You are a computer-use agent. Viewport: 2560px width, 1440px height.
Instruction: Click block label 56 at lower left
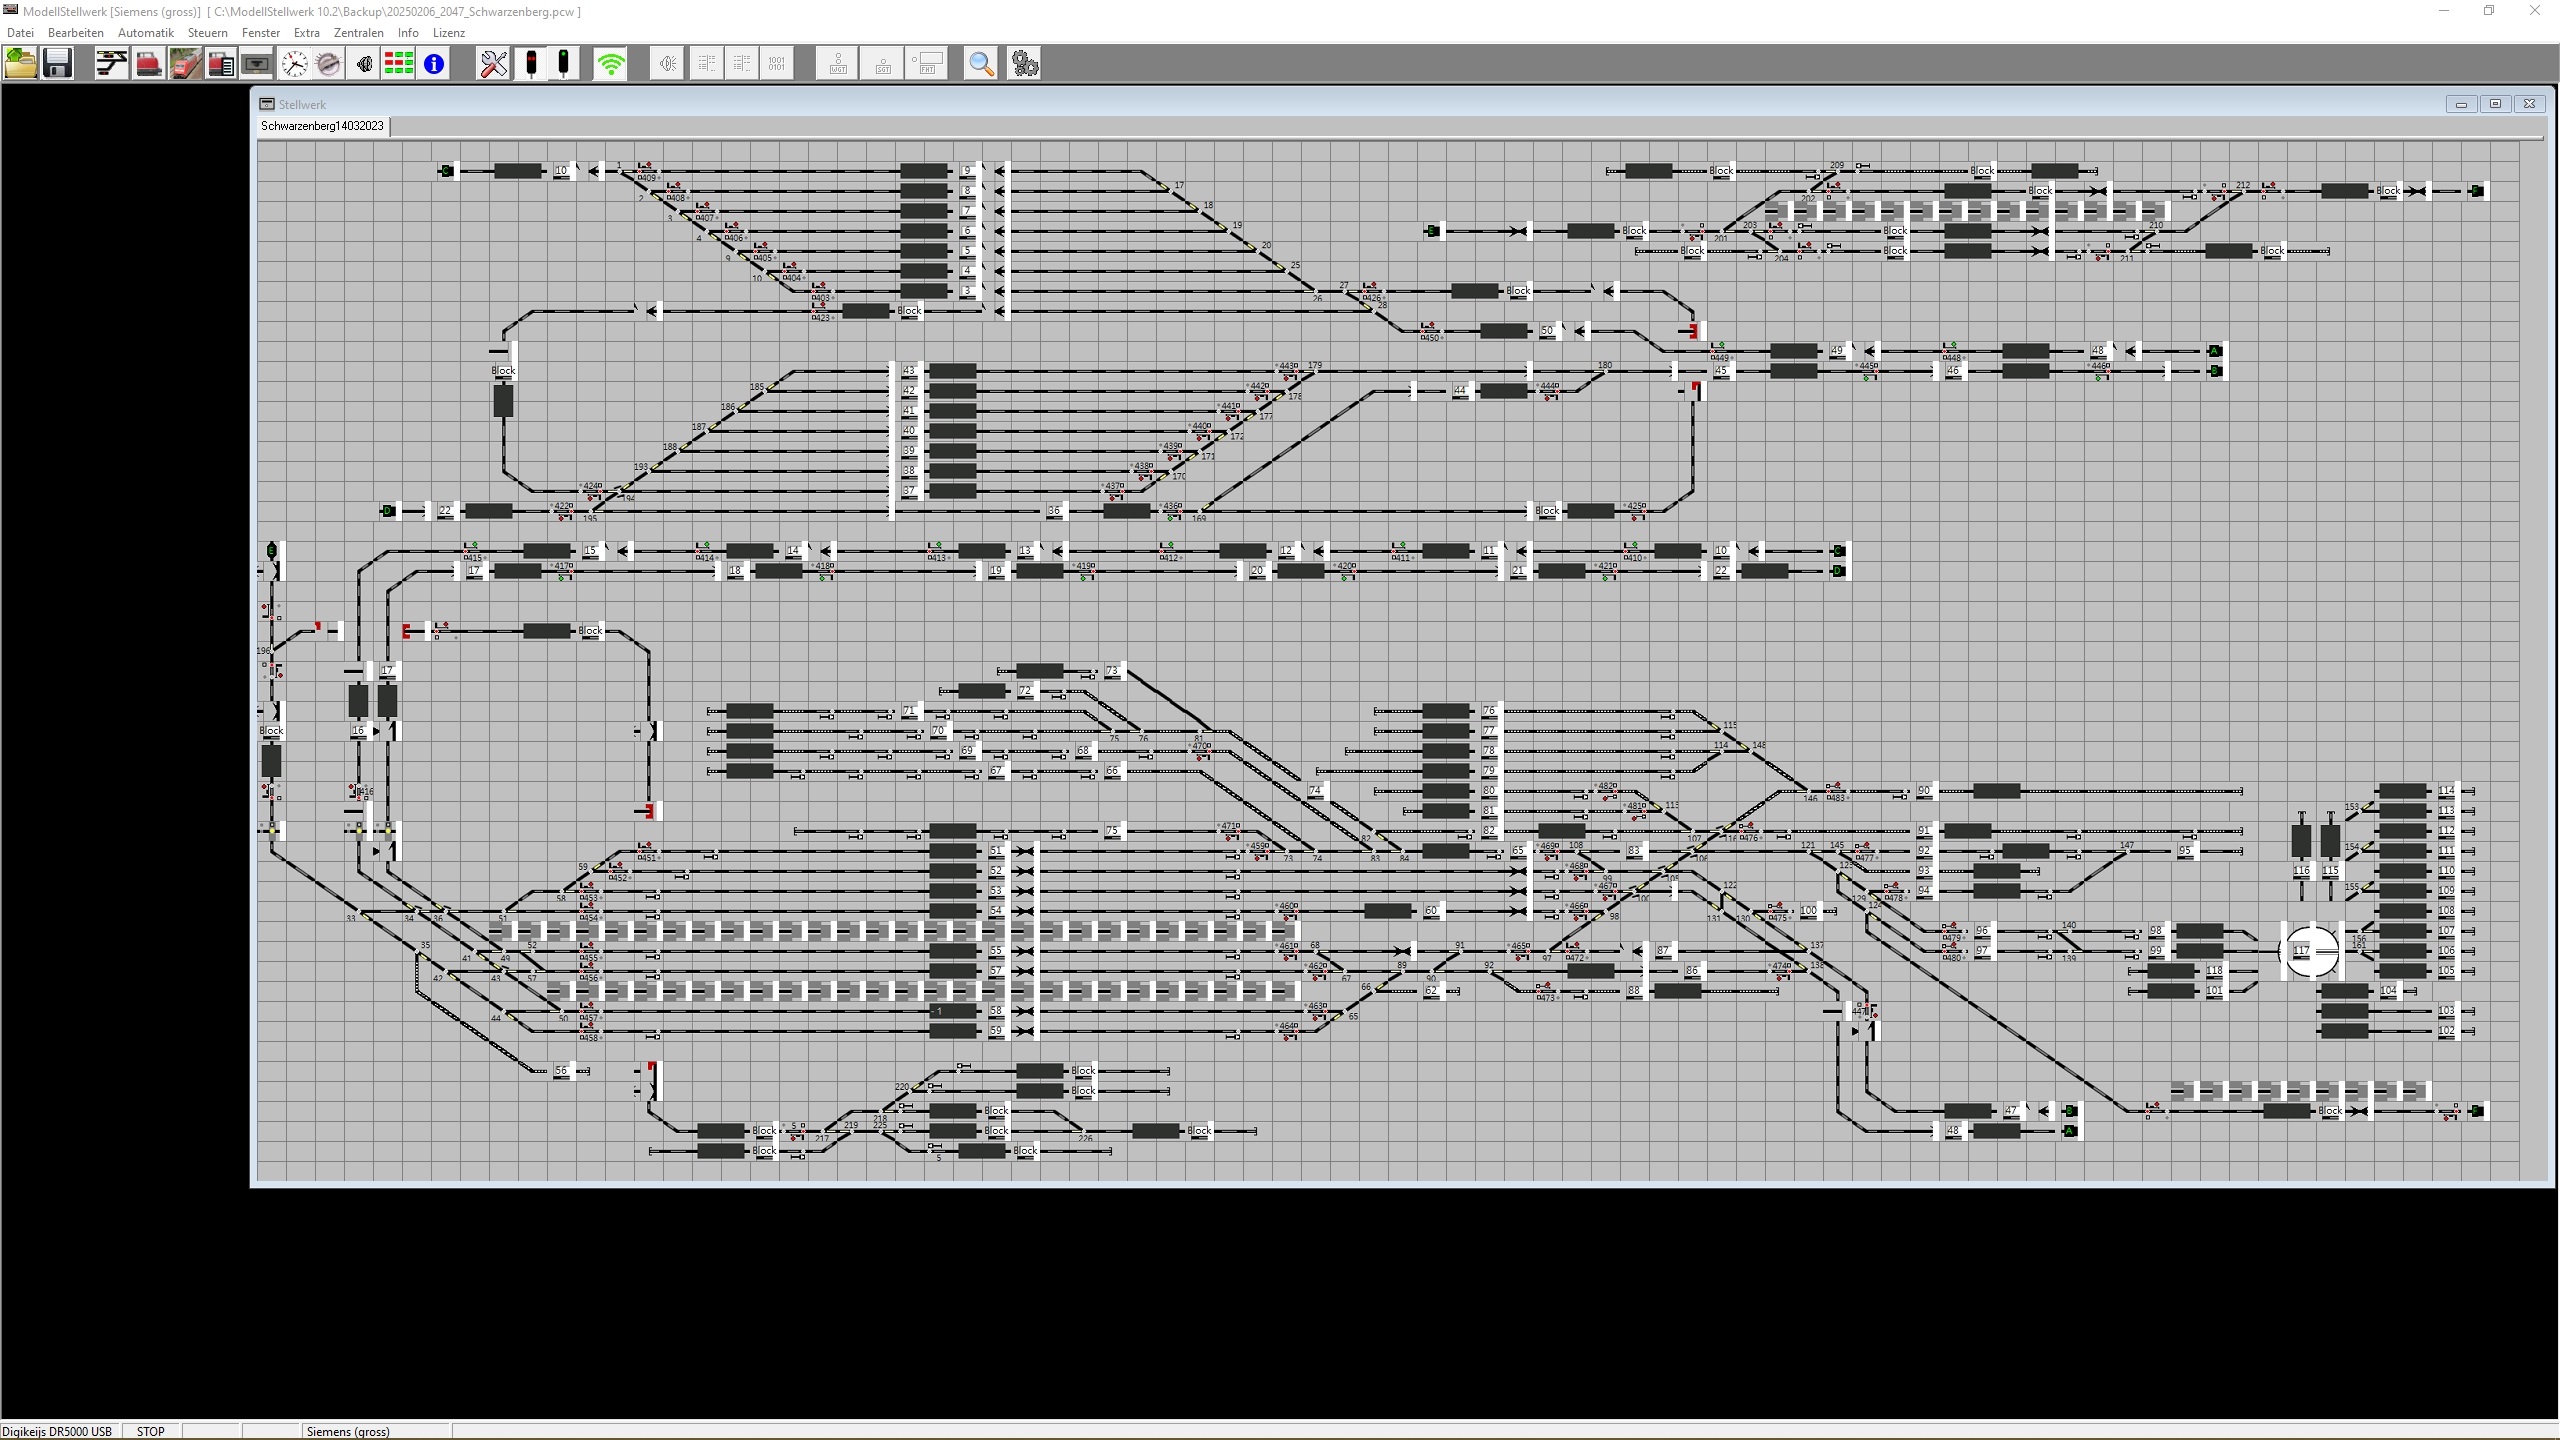pos(561,1070)
